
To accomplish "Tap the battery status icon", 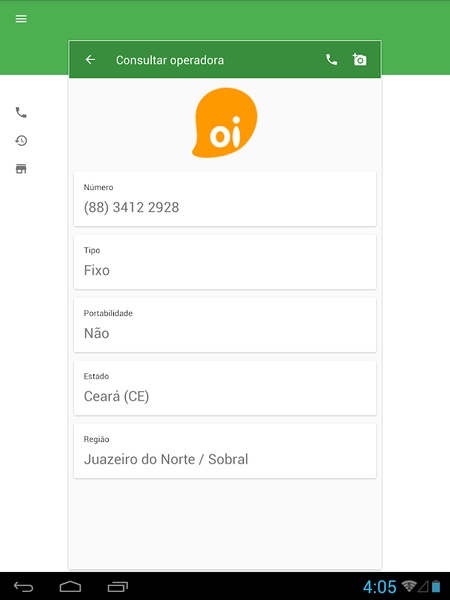I will tap(436, 586).
